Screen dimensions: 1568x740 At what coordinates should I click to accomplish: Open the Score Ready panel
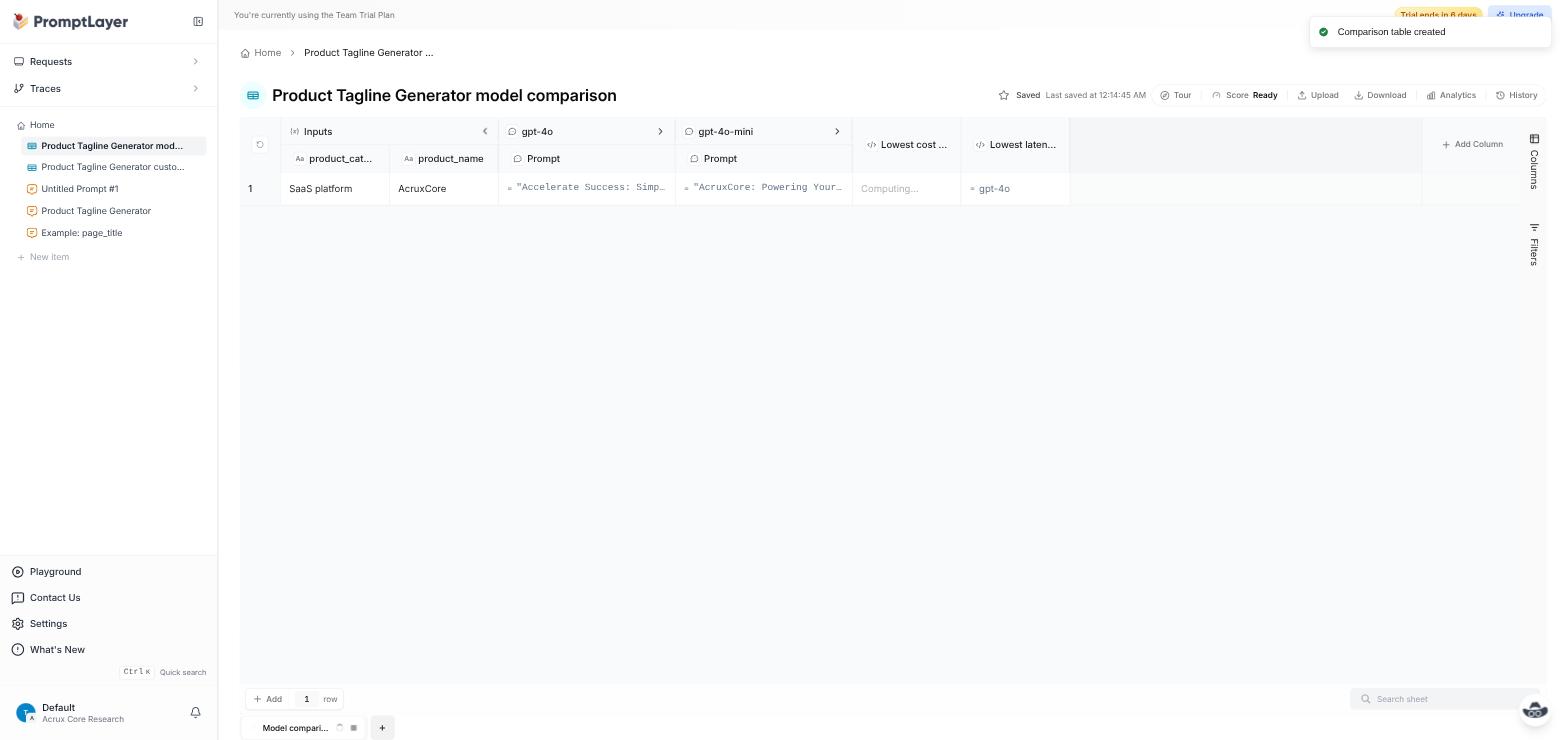pyautogui.click(x=1244, y=96)
